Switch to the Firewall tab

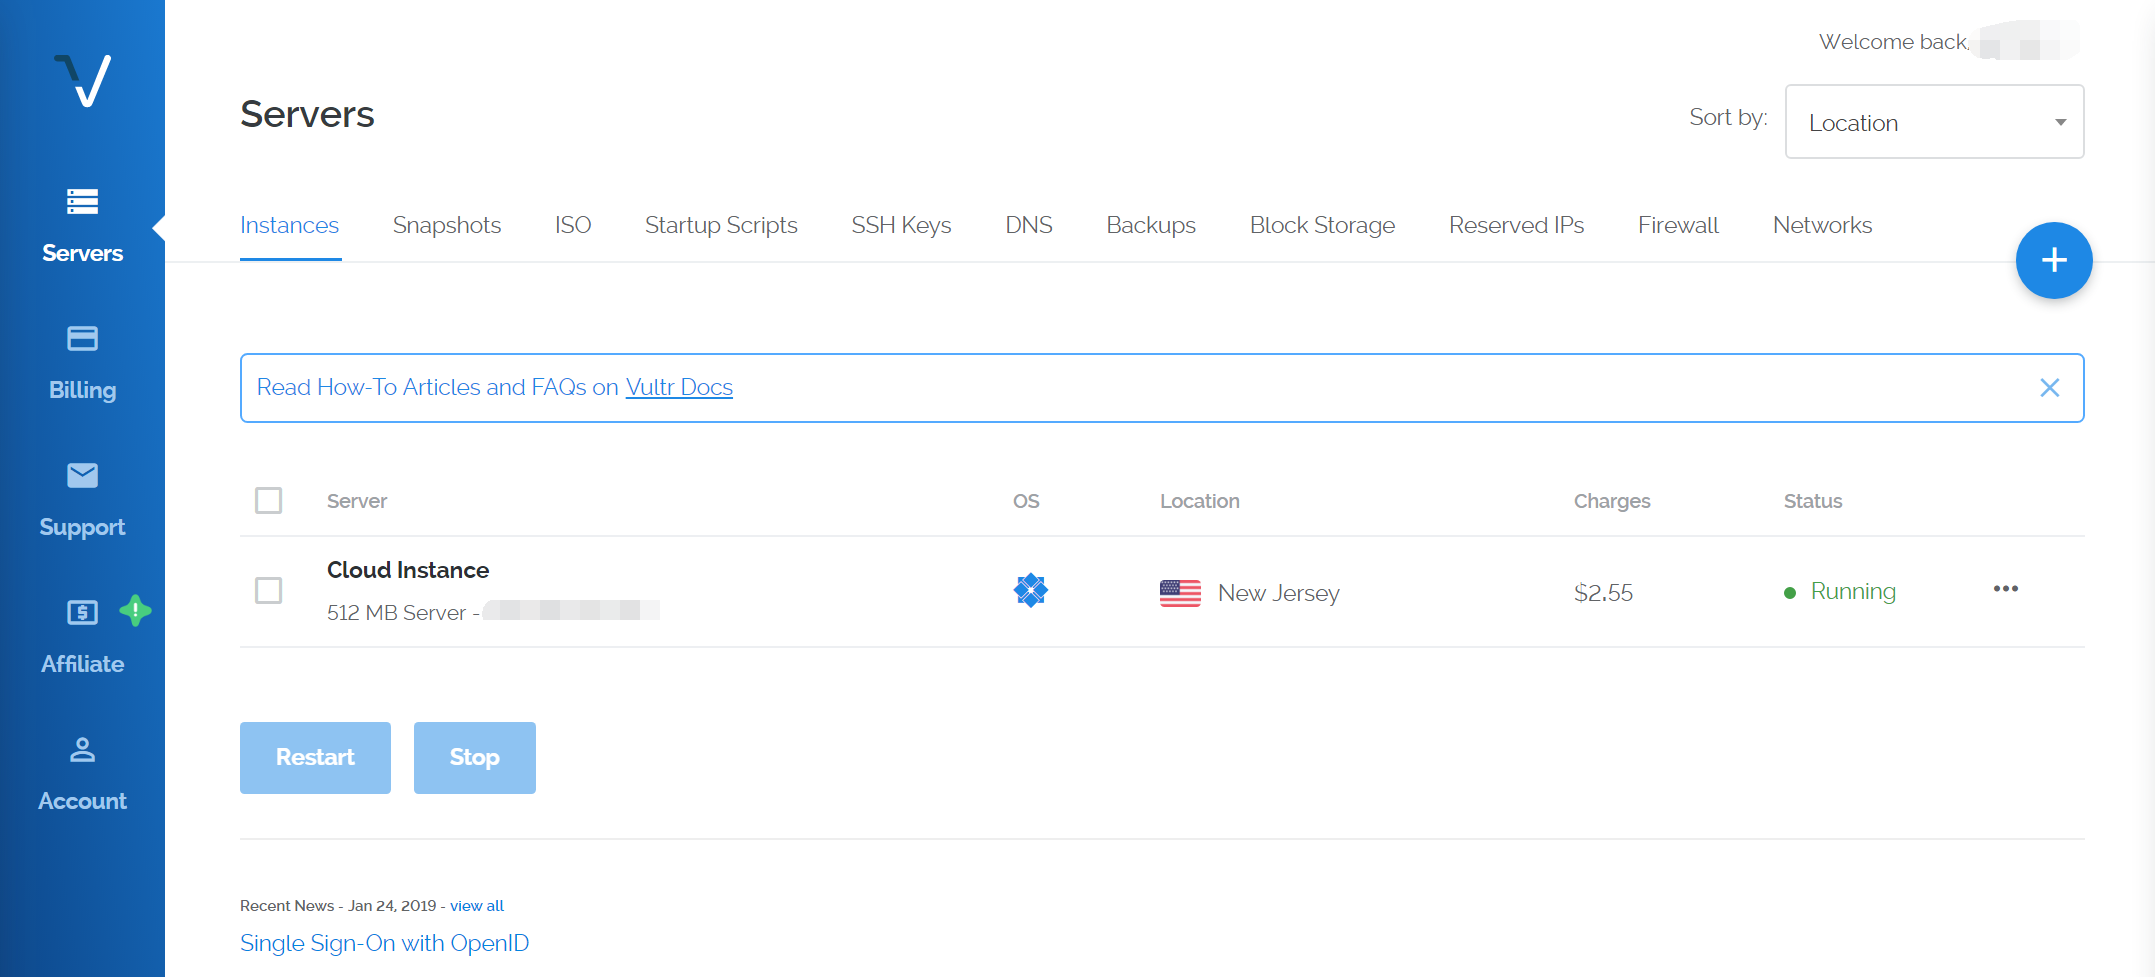click(x=1678, y=226)
